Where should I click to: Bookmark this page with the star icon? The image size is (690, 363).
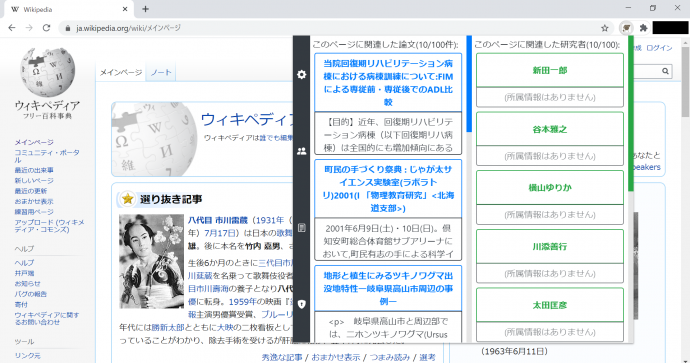[x=605, y=28]
